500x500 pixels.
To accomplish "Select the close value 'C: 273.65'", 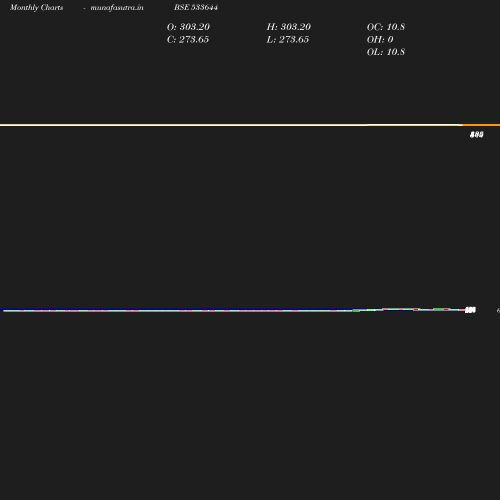I will 188,40.
